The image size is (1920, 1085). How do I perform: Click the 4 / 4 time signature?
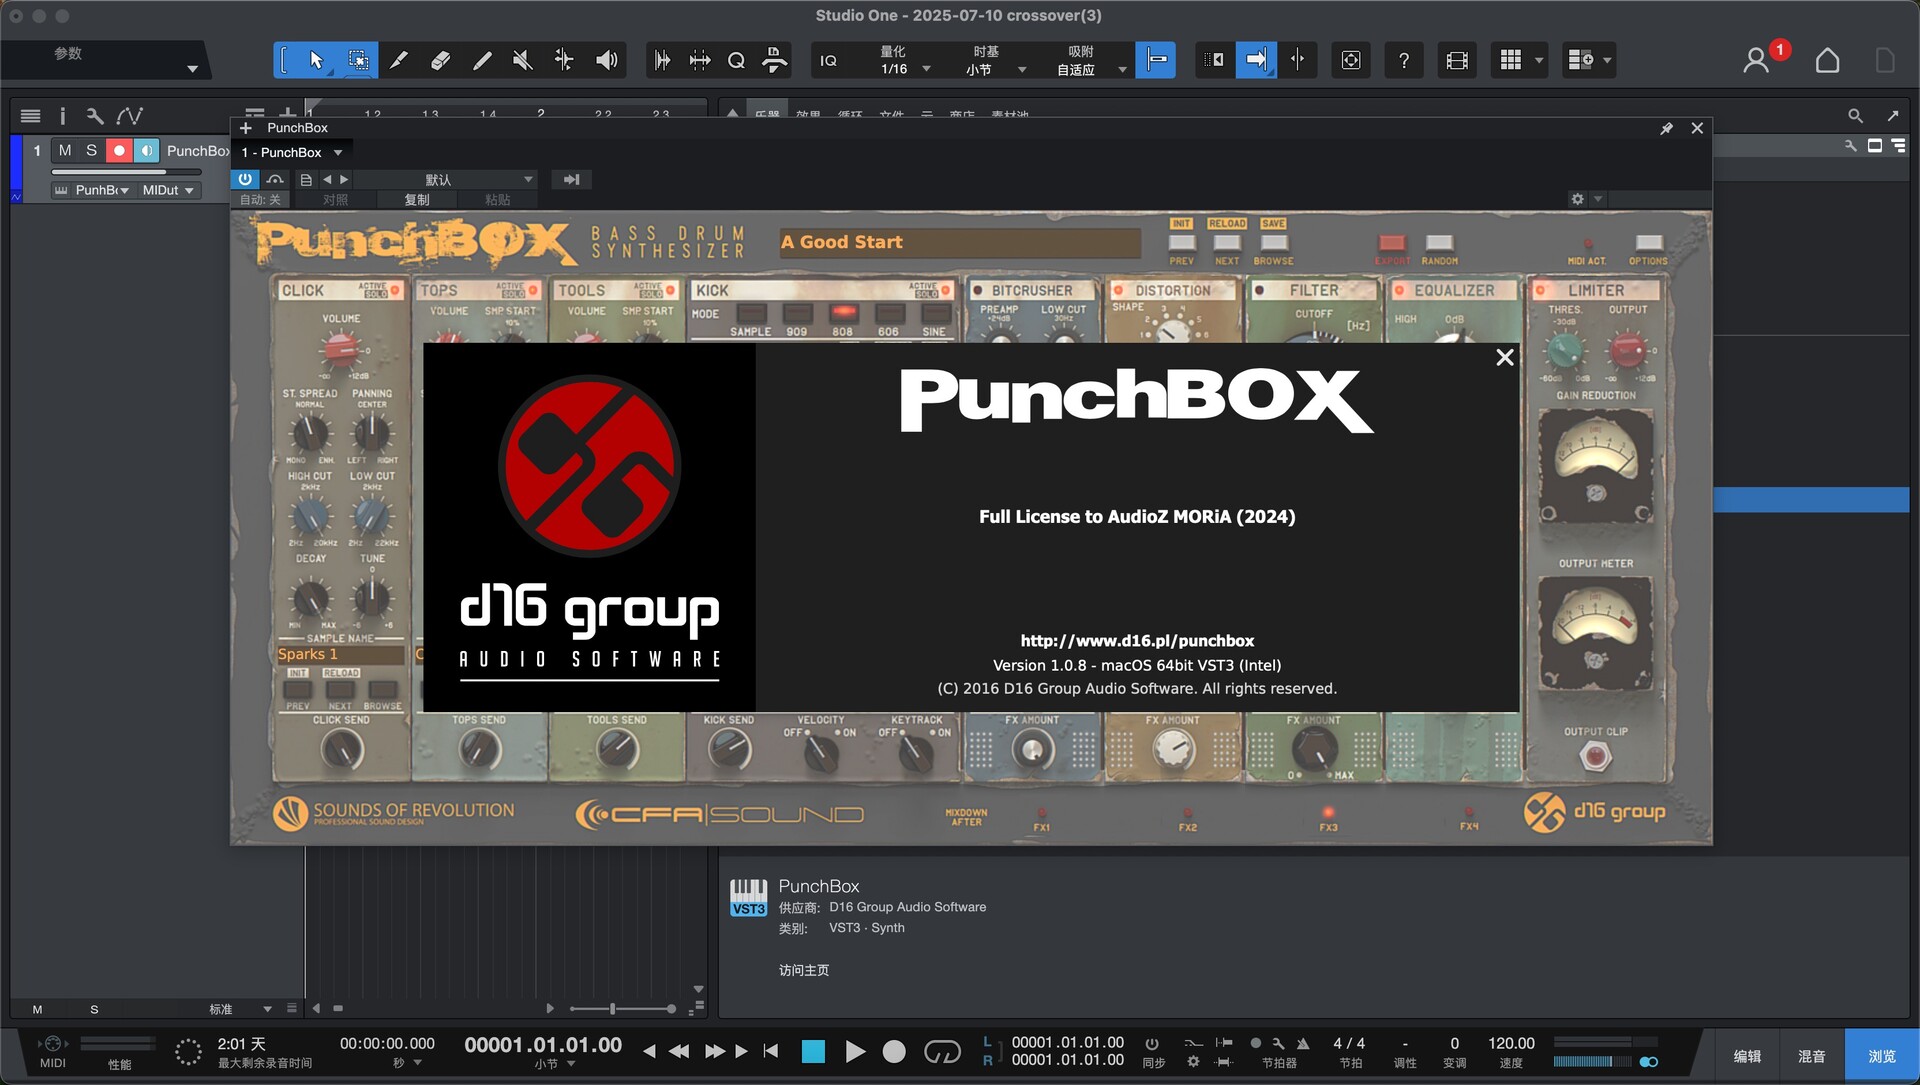click(1349, 1043)
